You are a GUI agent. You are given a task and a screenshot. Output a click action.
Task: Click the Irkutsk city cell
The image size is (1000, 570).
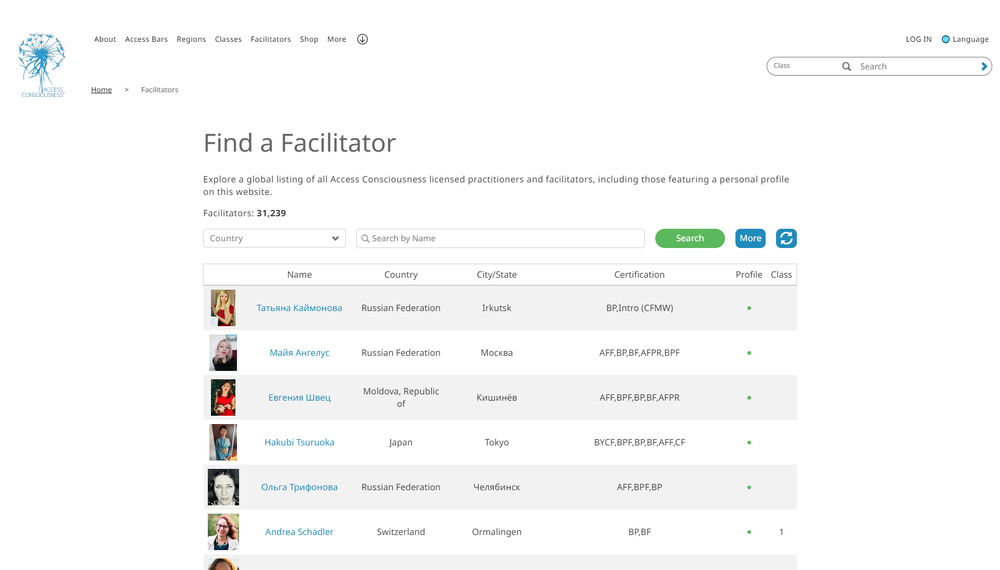(x=497, y=308)
